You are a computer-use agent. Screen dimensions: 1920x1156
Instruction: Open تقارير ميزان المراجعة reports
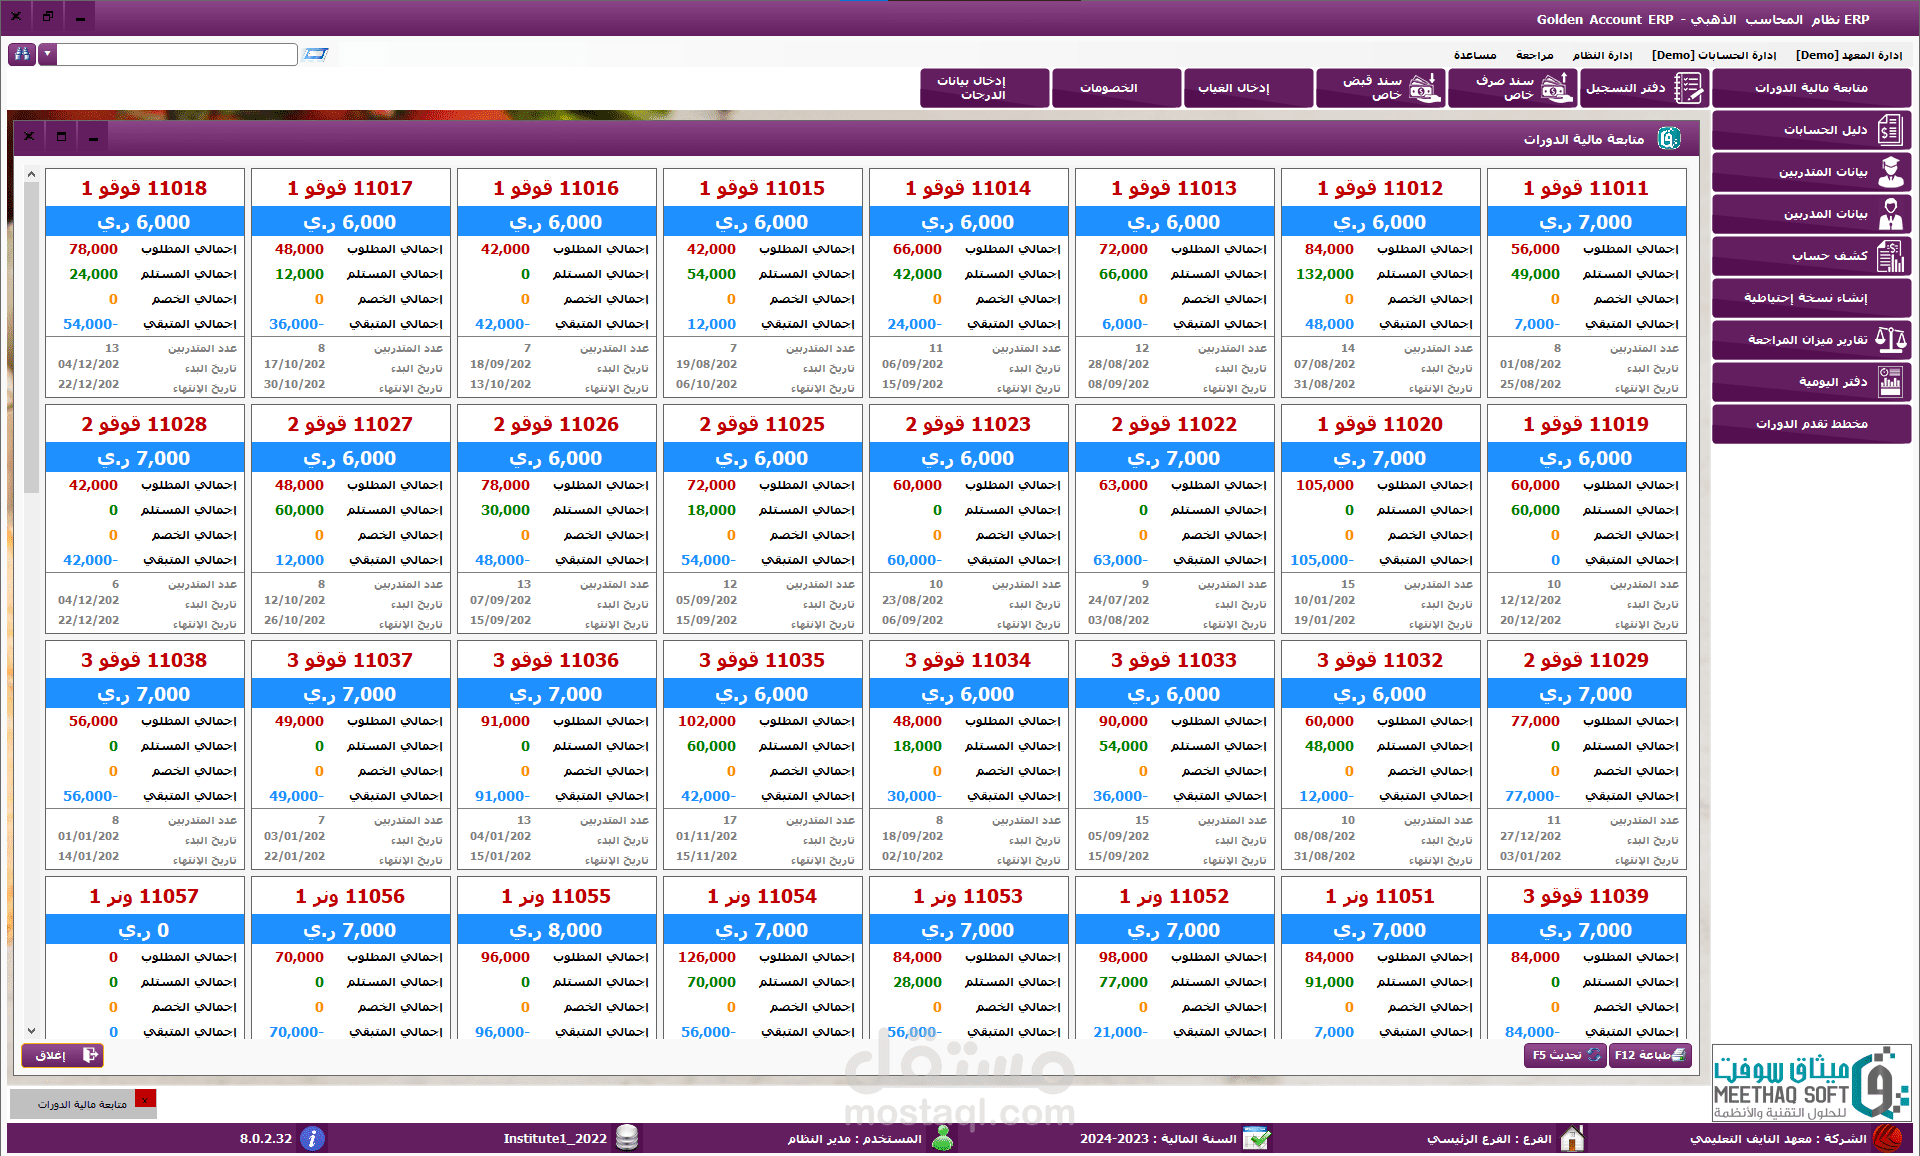pyautogui.click(x=1810, y=340)
